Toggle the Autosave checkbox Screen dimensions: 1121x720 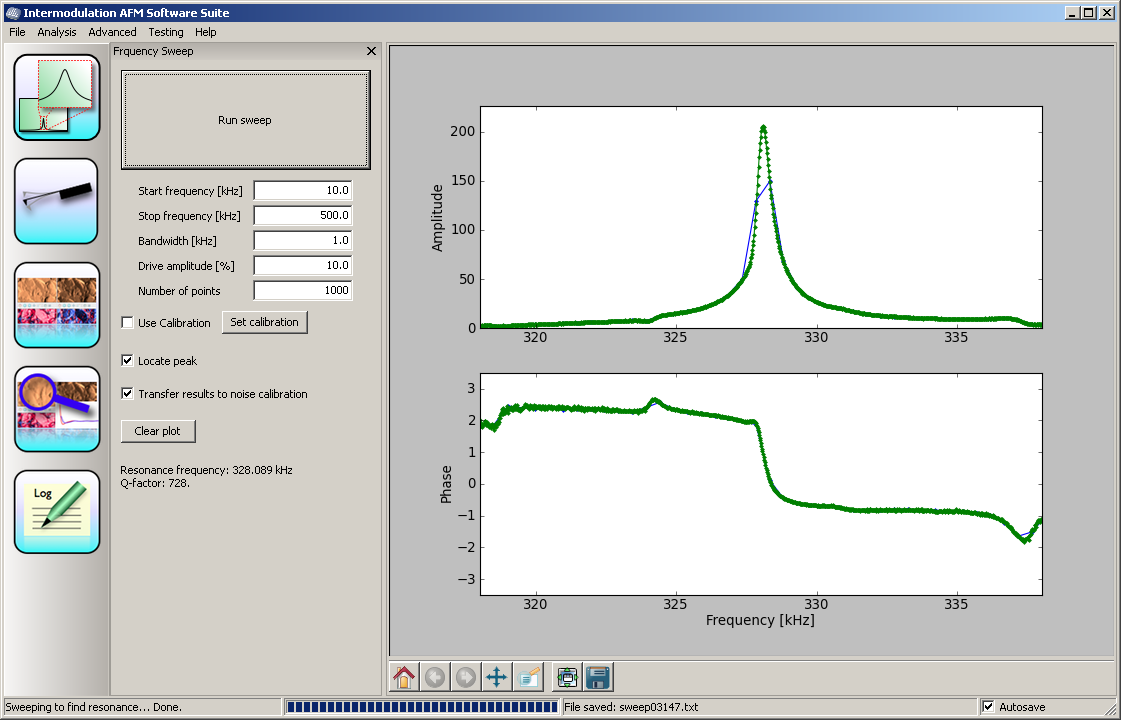[988, 707]
